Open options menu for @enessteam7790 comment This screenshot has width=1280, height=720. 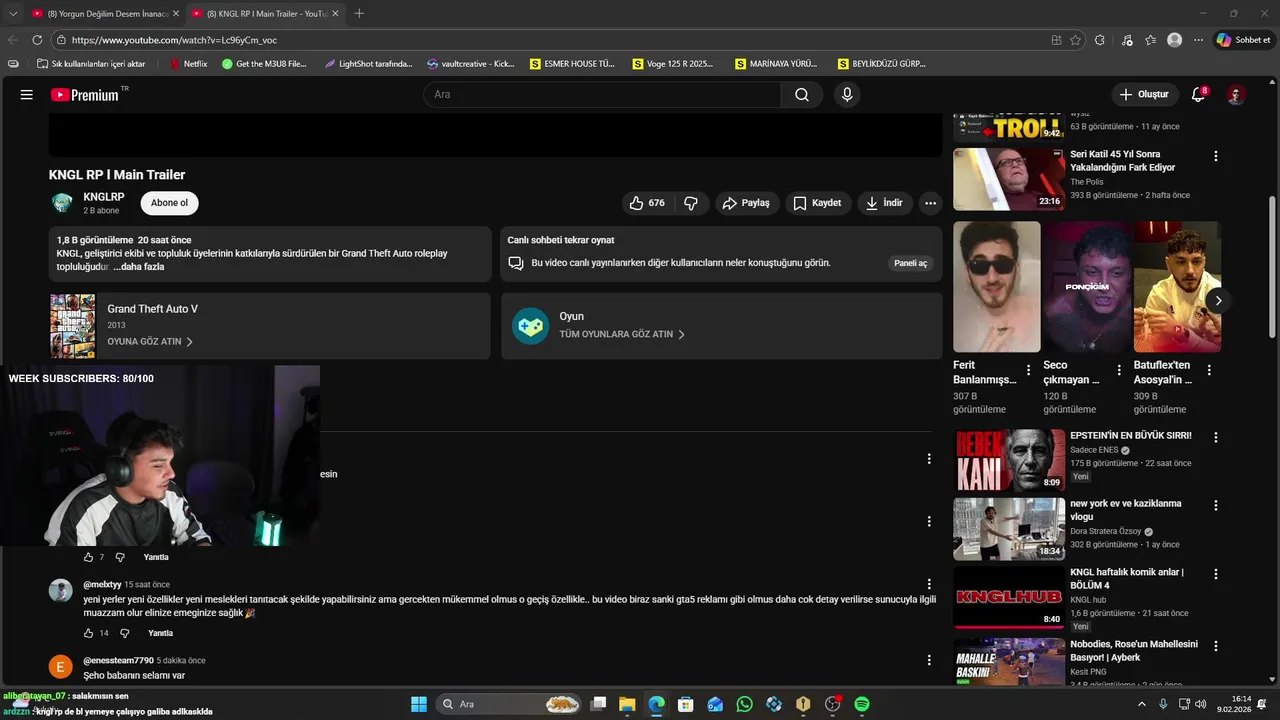pyautogui.click(x=929, y=660)
